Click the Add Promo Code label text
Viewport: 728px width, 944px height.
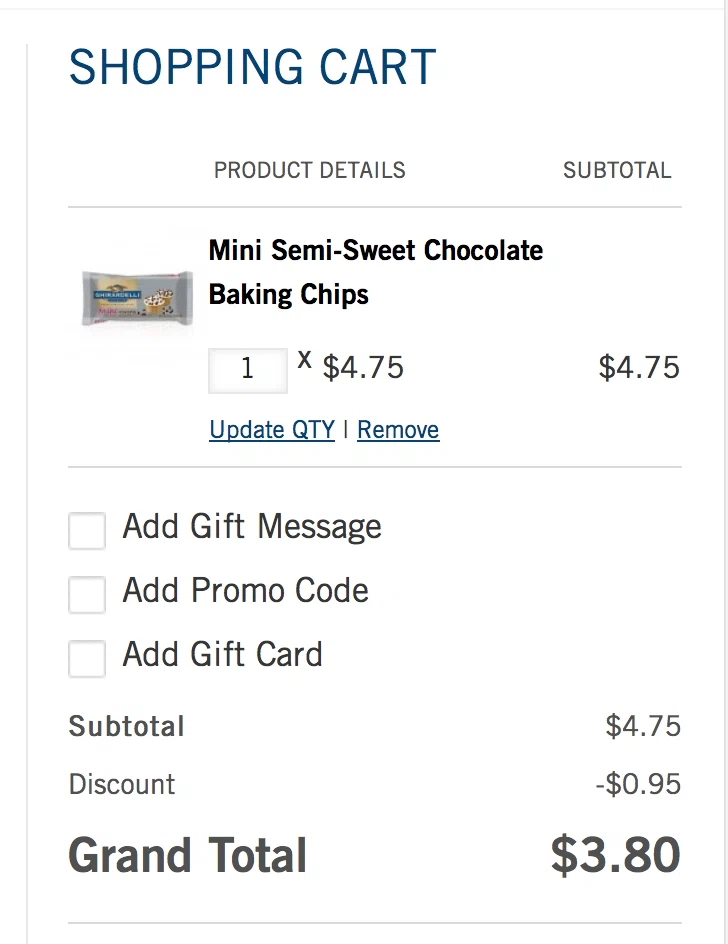coord(245,591)
